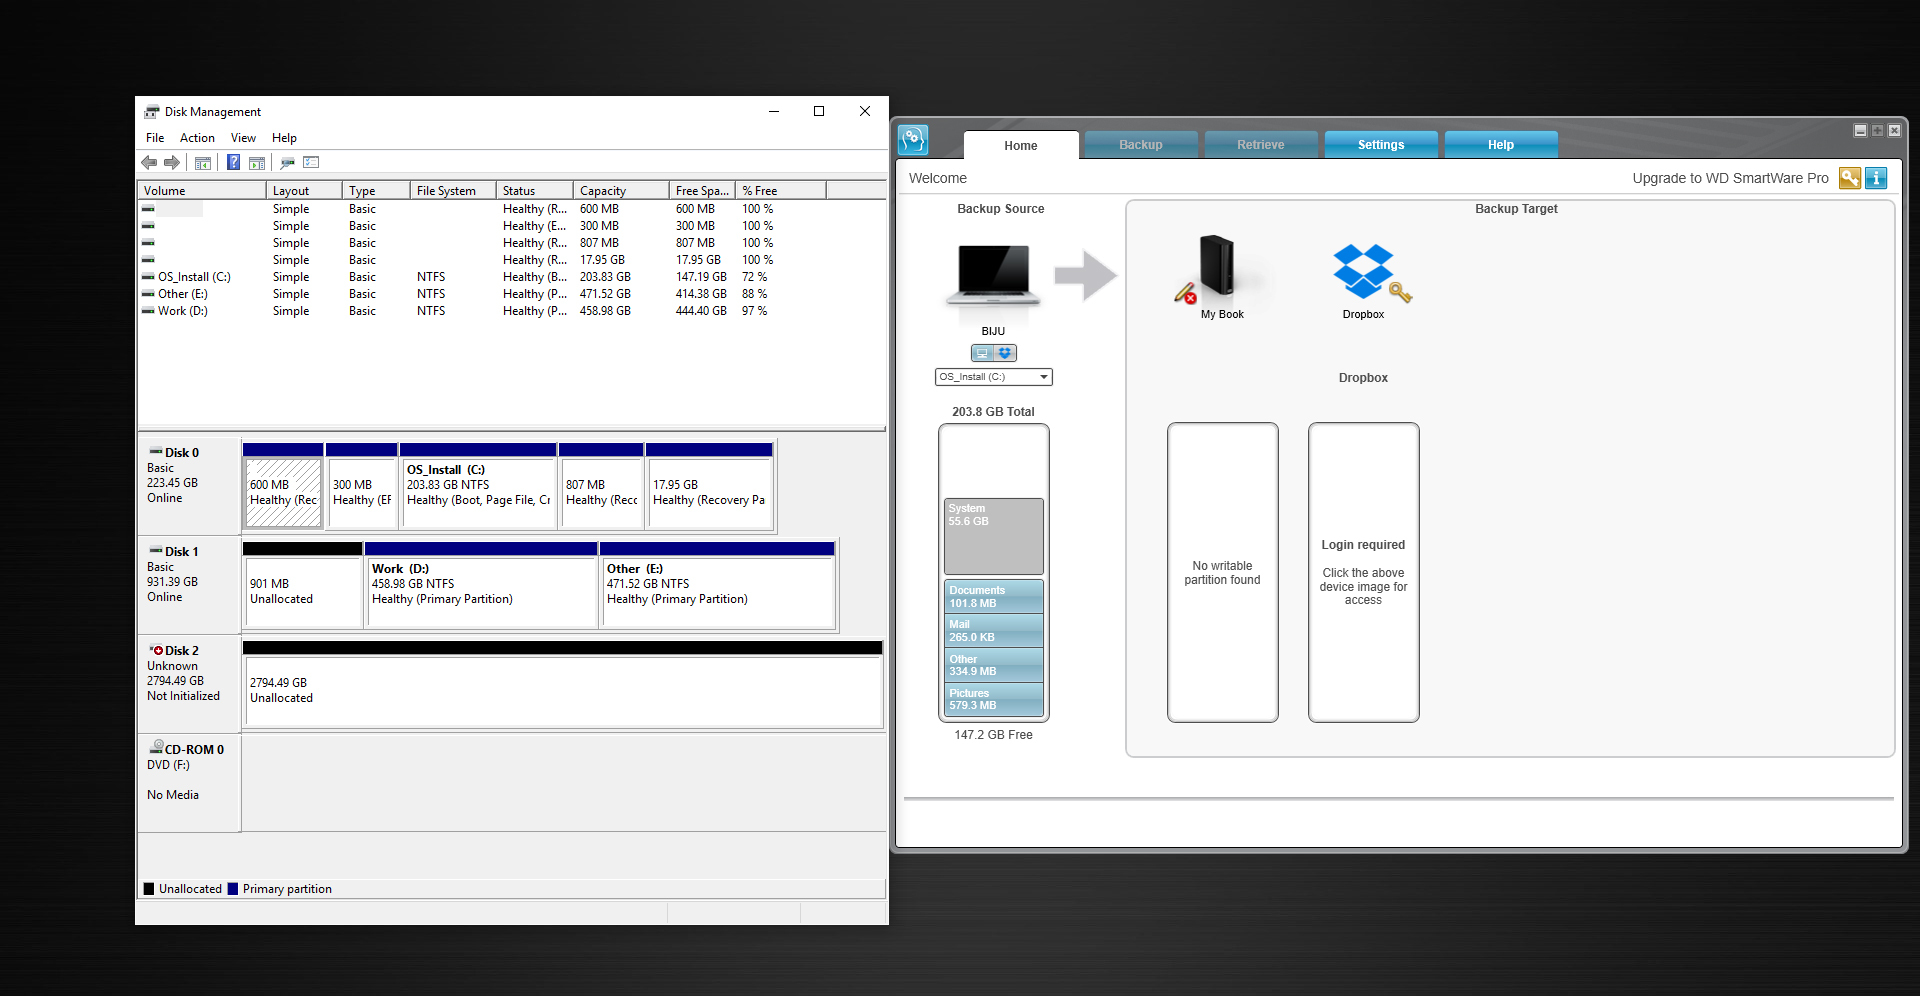Click the Documents 101.8 MB gauge segment

994,597
